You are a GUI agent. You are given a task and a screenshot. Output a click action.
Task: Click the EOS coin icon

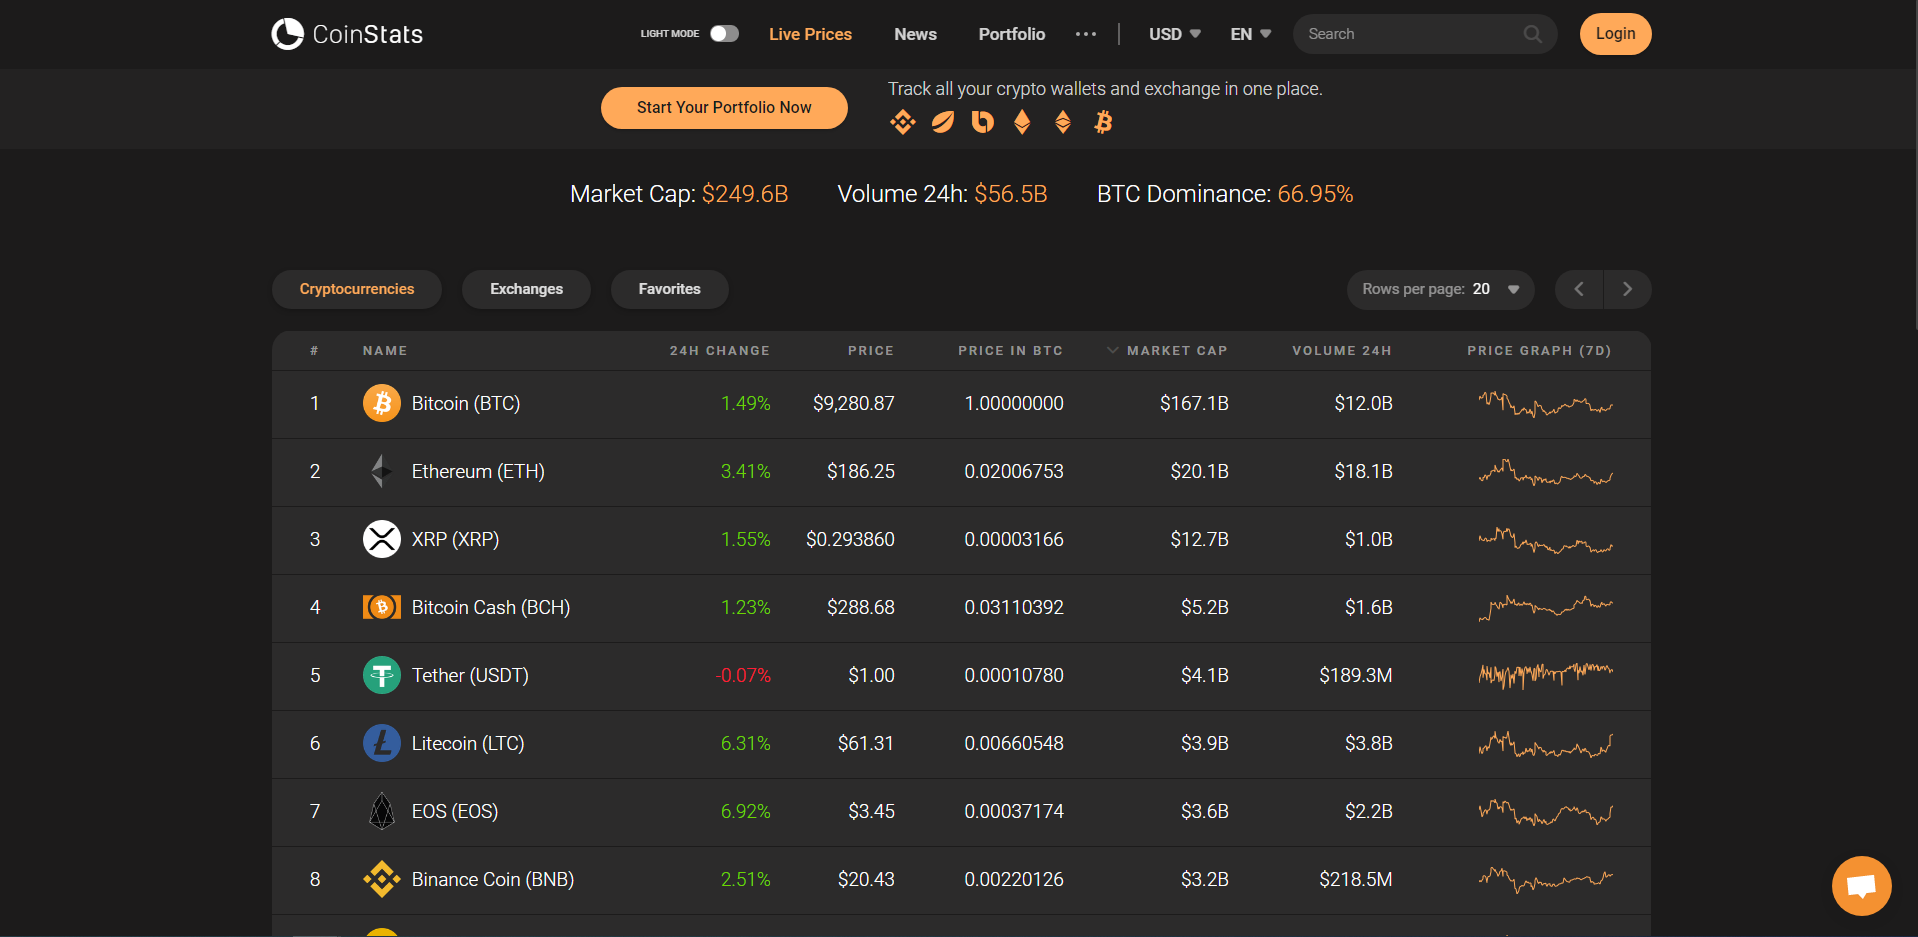pos(382,811)
